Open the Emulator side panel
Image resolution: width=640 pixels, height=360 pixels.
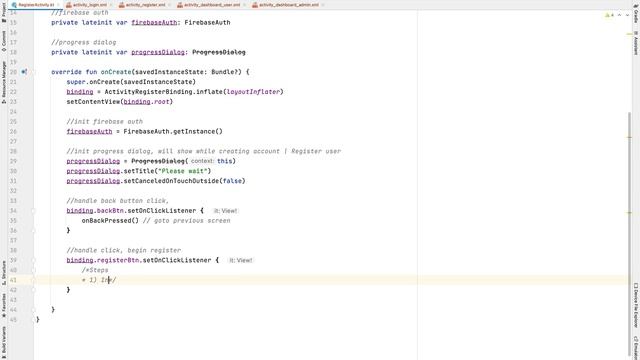pos(636,347)
